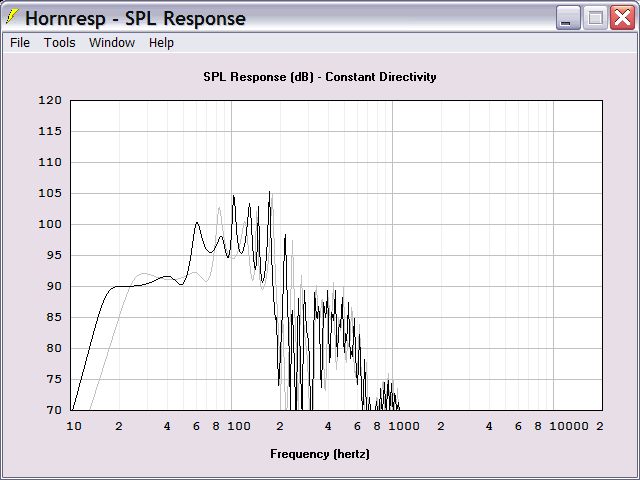Click the Hornresp - SPL Response title bar text

coord(136,18)
